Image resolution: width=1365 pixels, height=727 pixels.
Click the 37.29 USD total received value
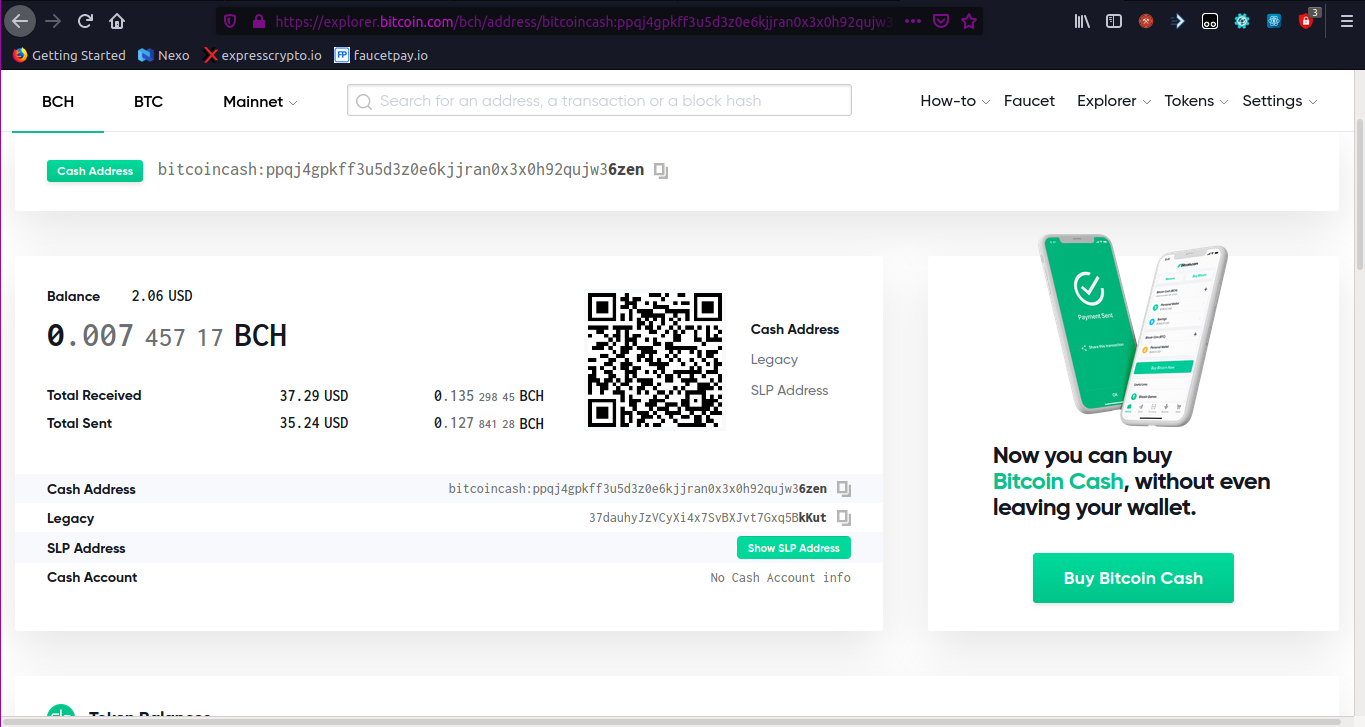click(314, 395)
